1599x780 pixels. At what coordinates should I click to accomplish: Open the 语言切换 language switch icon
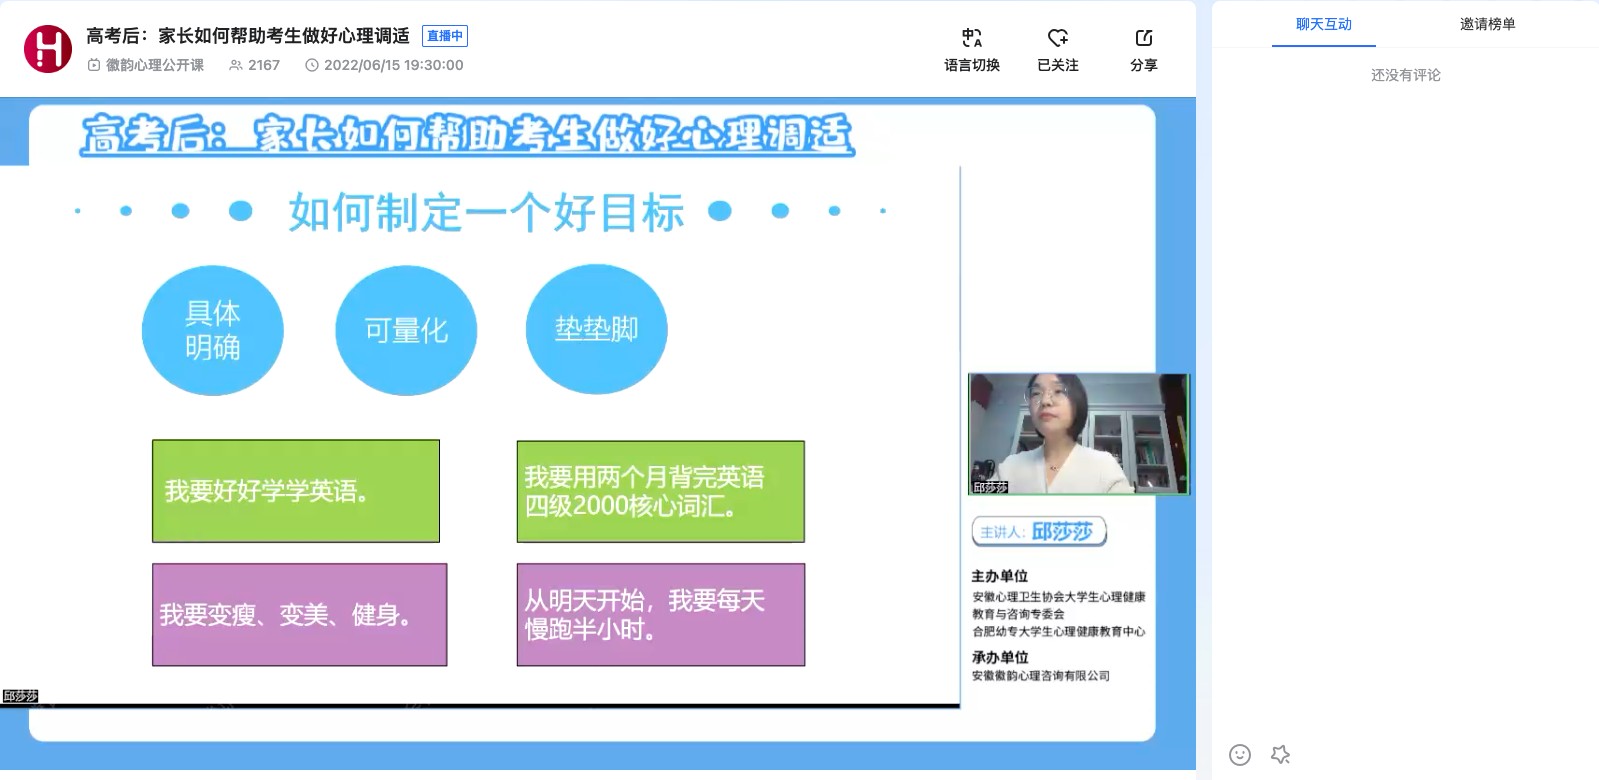[971, 39]
